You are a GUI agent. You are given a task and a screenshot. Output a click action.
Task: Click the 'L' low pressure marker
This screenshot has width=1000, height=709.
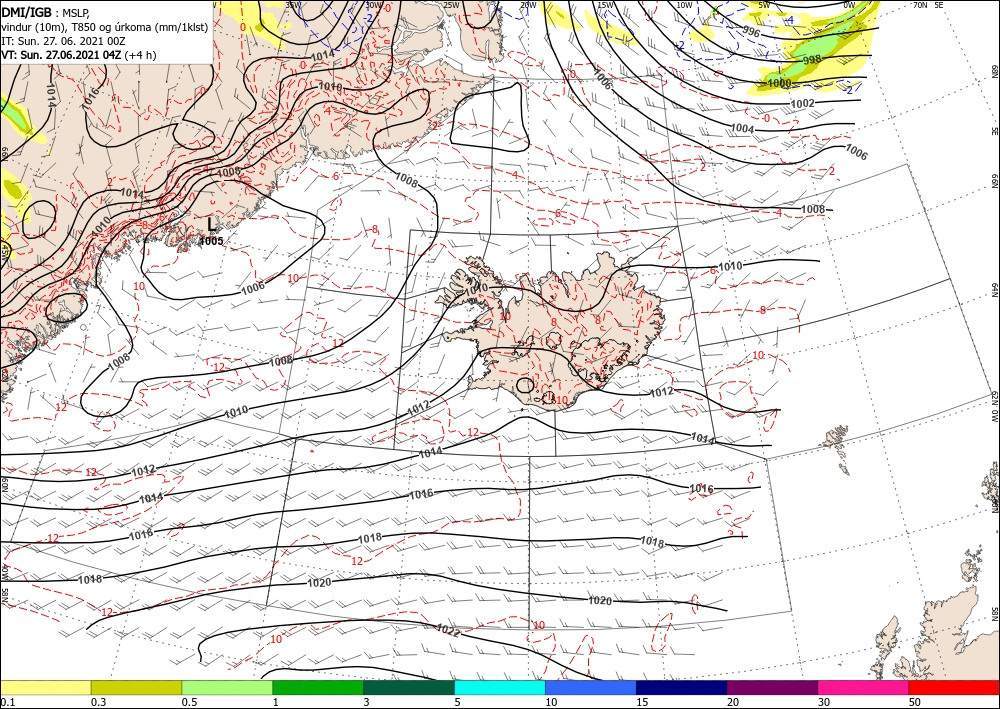click(212, 224)
